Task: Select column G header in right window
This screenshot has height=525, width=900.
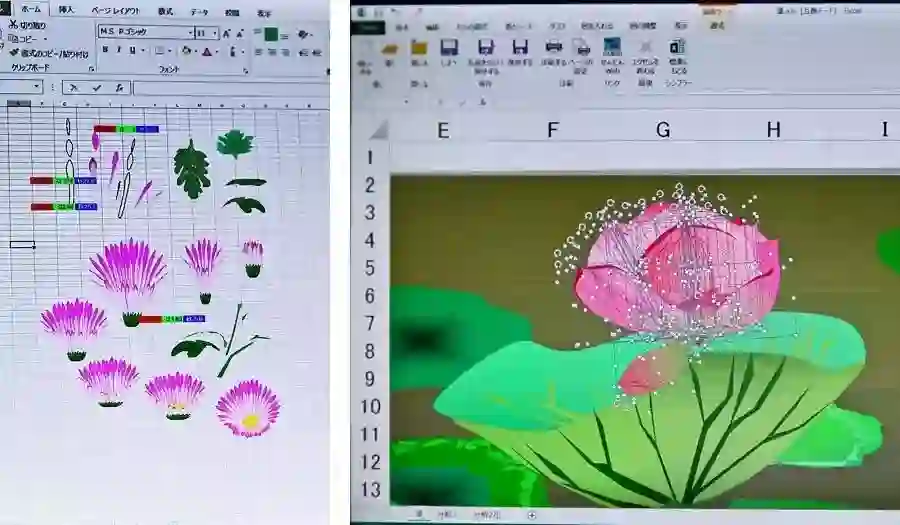Action: coord(663,130)
